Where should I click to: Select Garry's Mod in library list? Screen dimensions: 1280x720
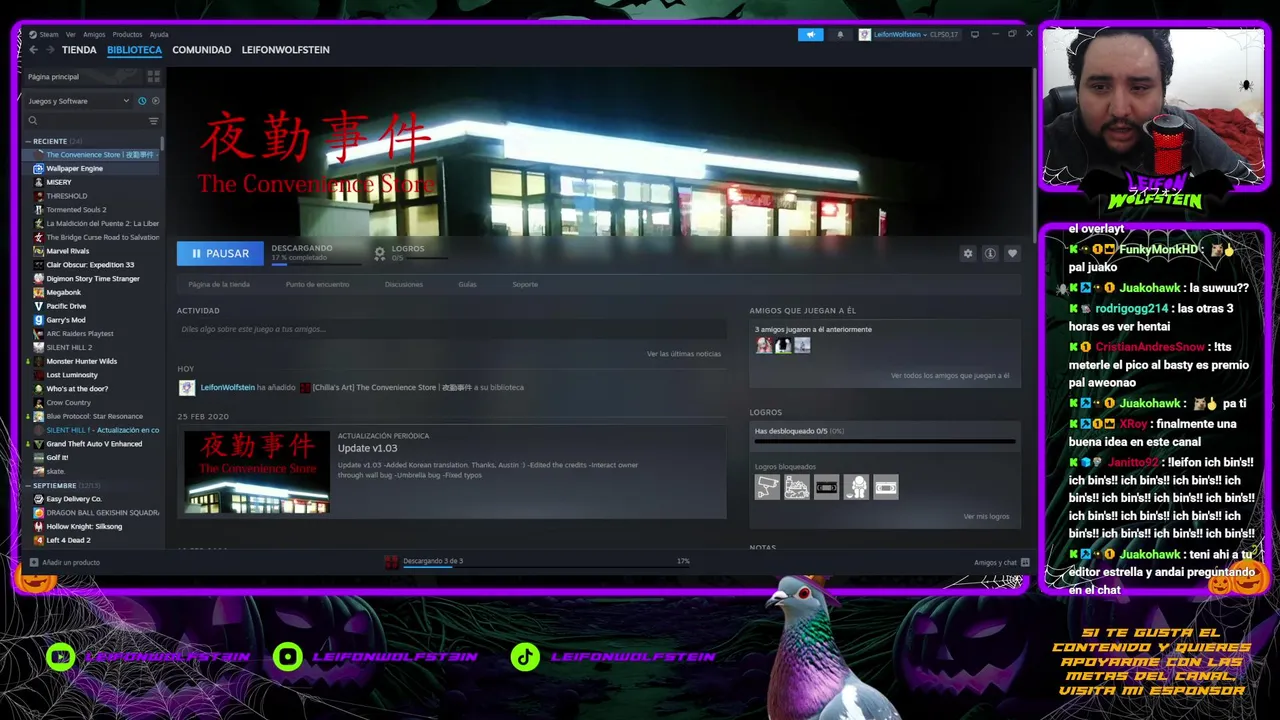pyautogui.click(x=66, y=320)
